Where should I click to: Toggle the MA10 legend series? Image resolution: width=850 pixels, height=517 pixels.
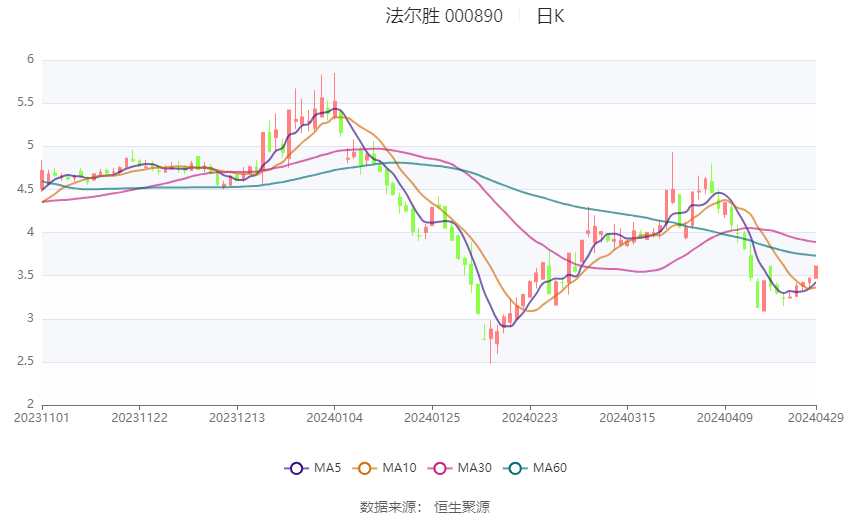384,468
